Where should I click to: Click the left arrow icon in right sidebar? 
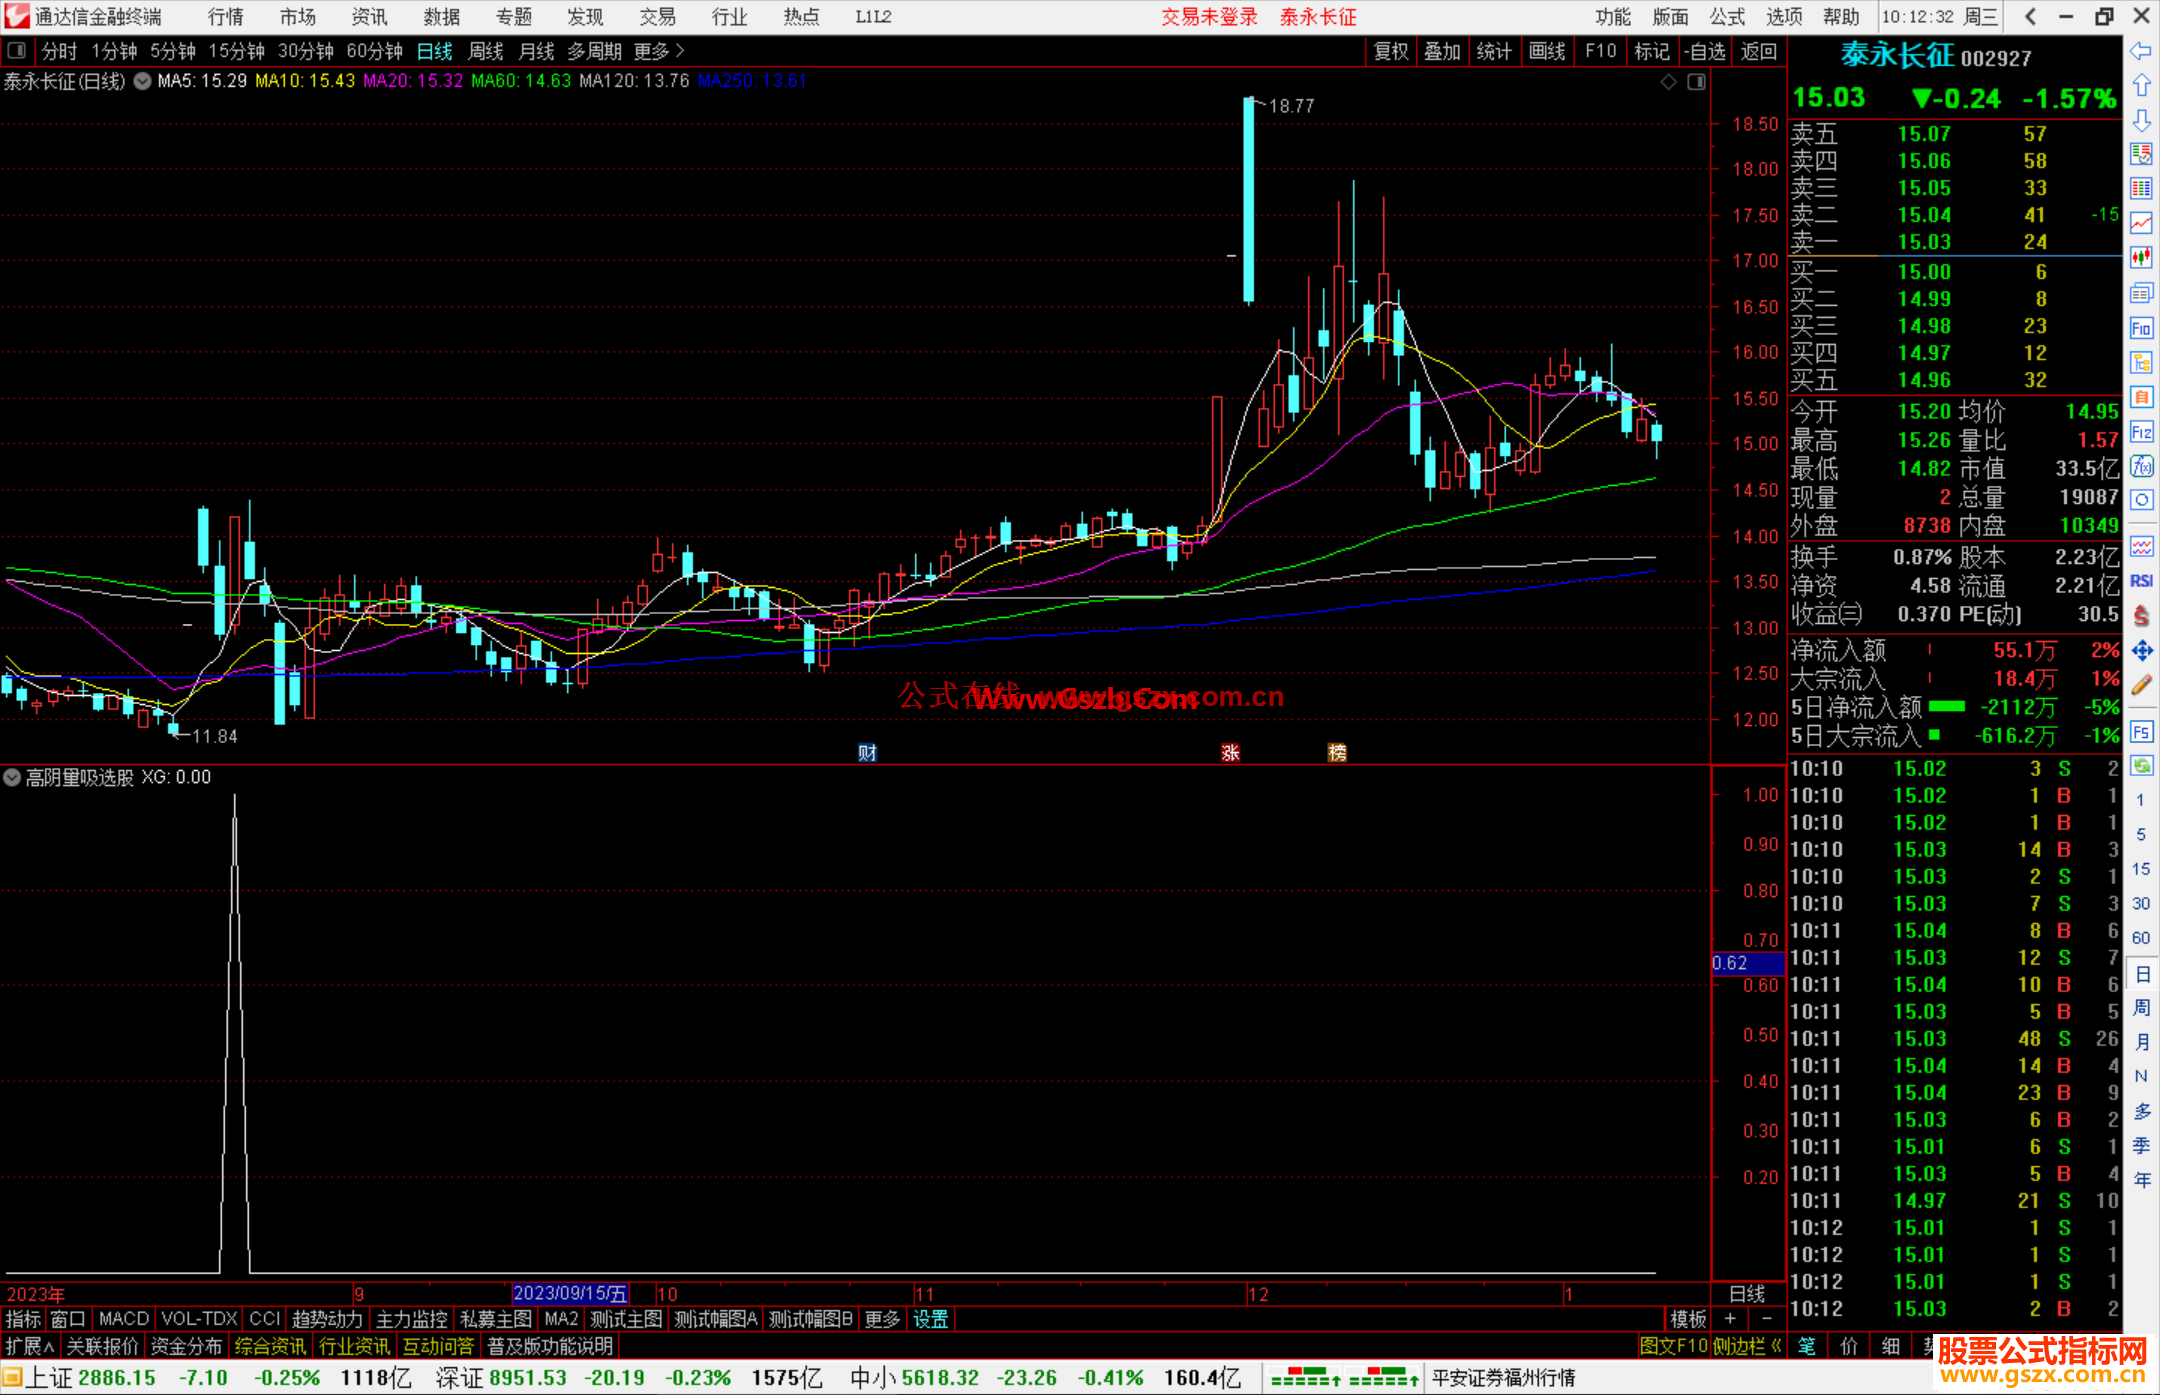coord(2141,51)
